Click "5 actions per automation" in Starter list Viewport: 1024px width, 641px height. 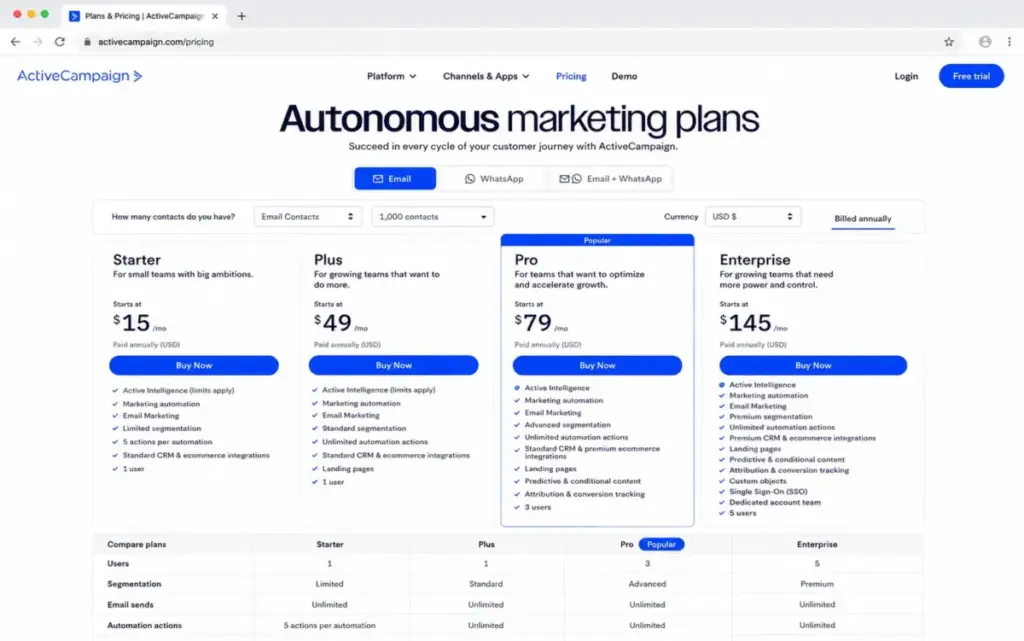(167, 442)
